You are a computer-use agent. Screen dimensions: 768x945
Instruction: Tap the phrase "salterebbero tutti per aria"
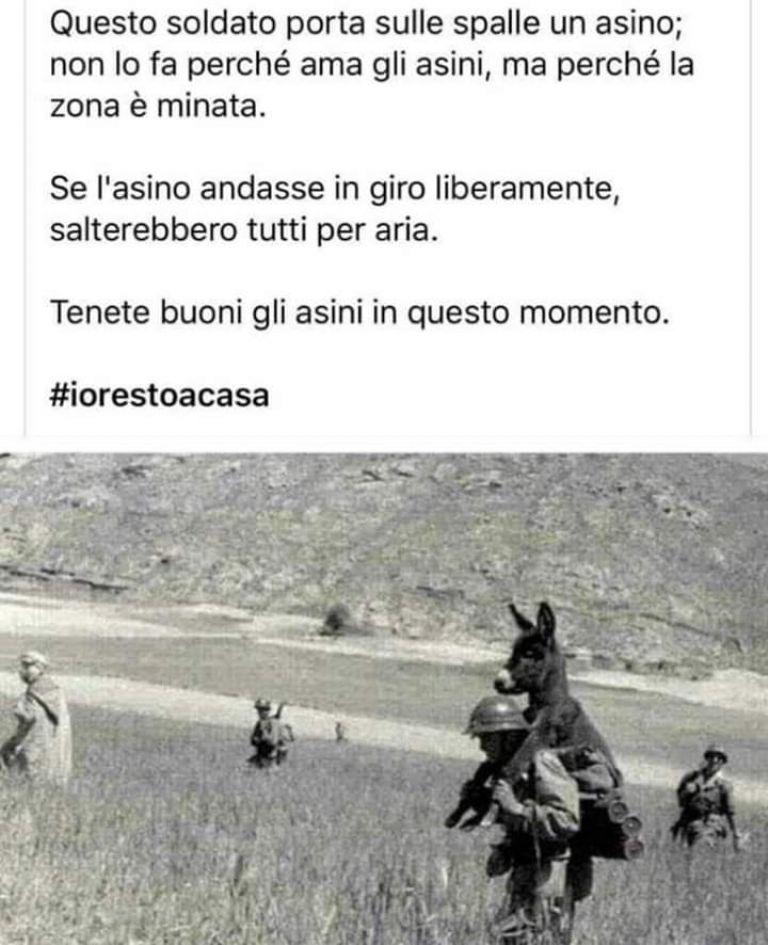pos(241,230)
